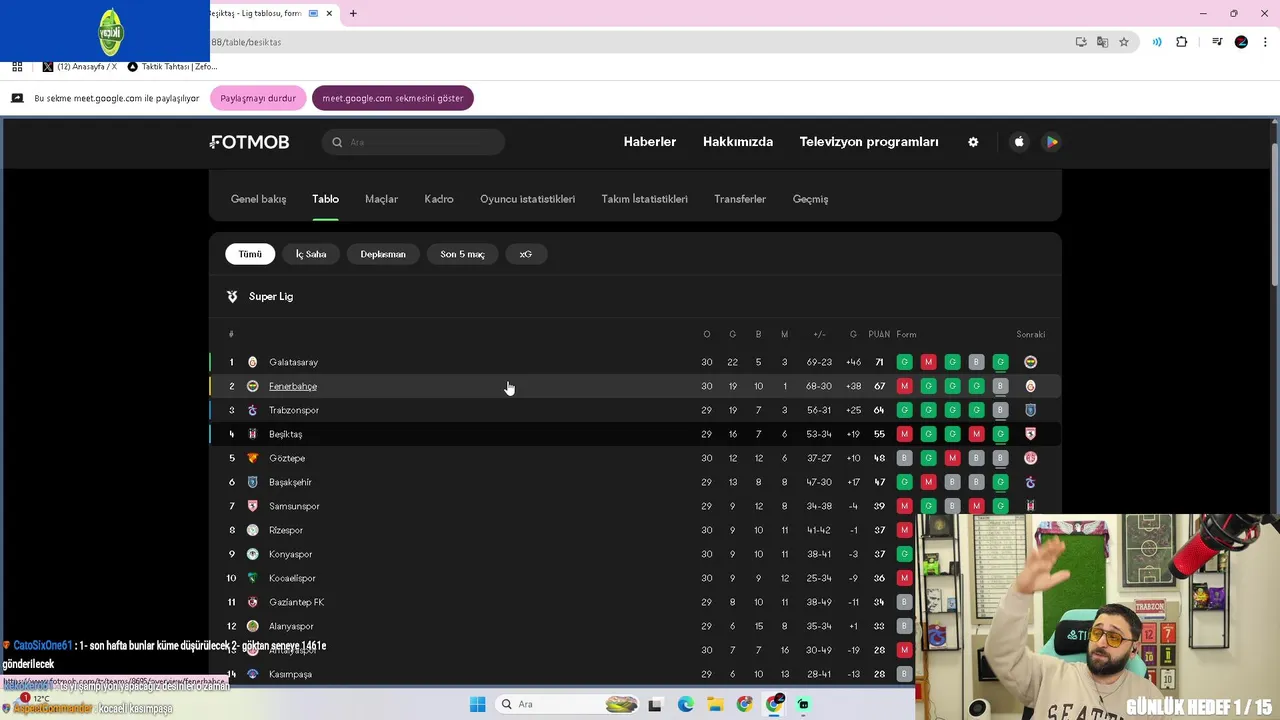Image resolution: width=1280 pixels, height=720 pixels.
Task: Open the Geçmiş tab
Action: click(810, 199)
